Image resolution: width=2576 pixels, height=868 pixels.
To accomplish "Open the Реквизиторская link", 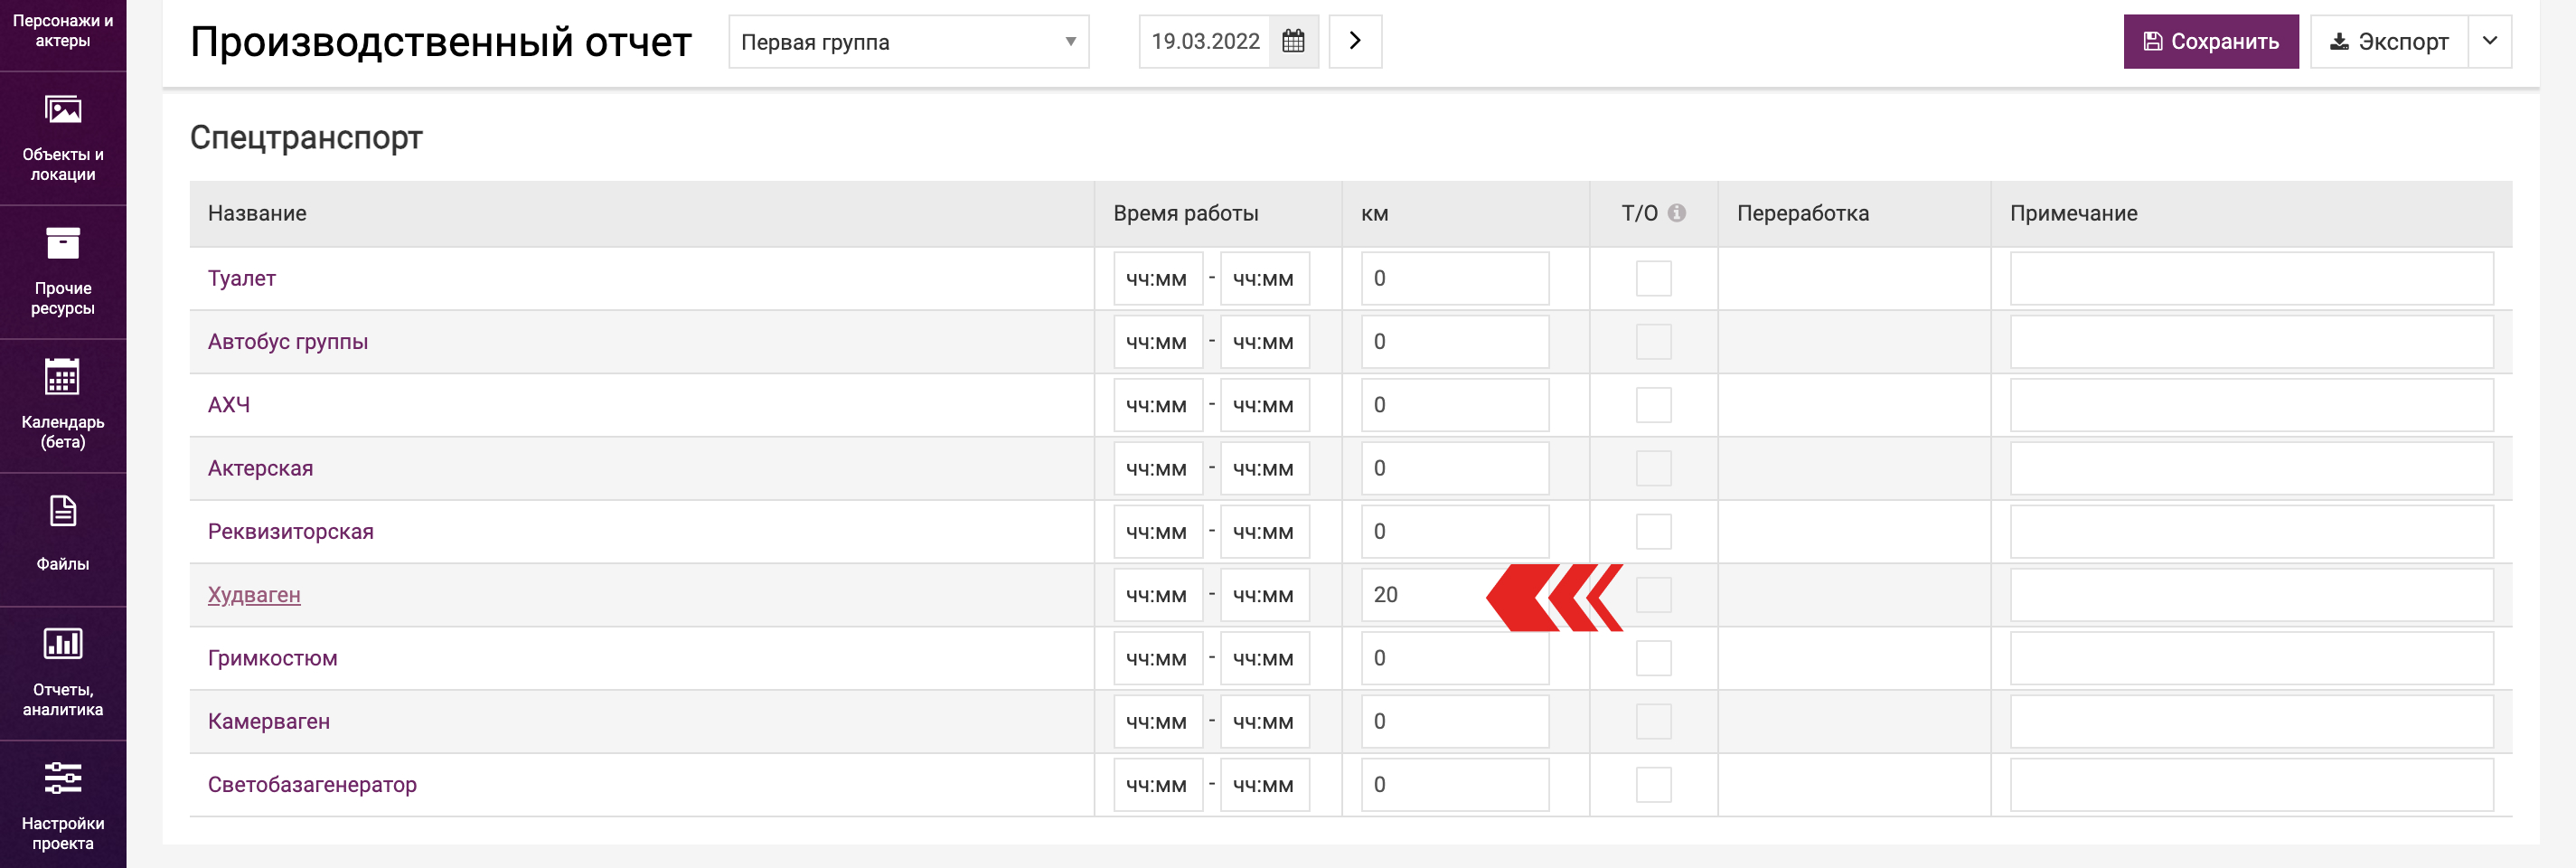I will 290,532.
